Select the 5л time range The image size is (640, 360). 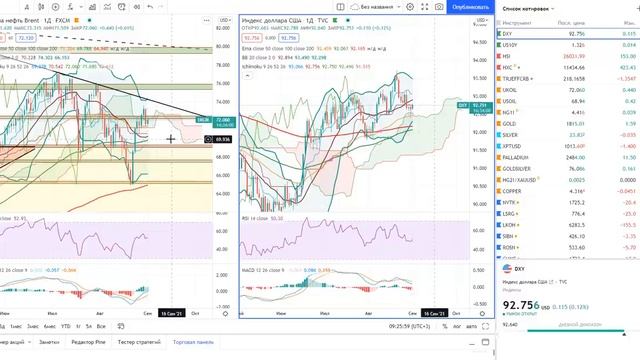(x=89, y=326)
